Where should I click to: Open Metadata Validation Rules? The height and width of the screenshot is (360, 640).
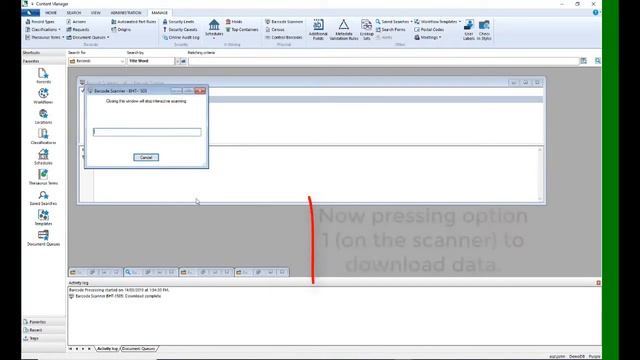click(344, 29)
